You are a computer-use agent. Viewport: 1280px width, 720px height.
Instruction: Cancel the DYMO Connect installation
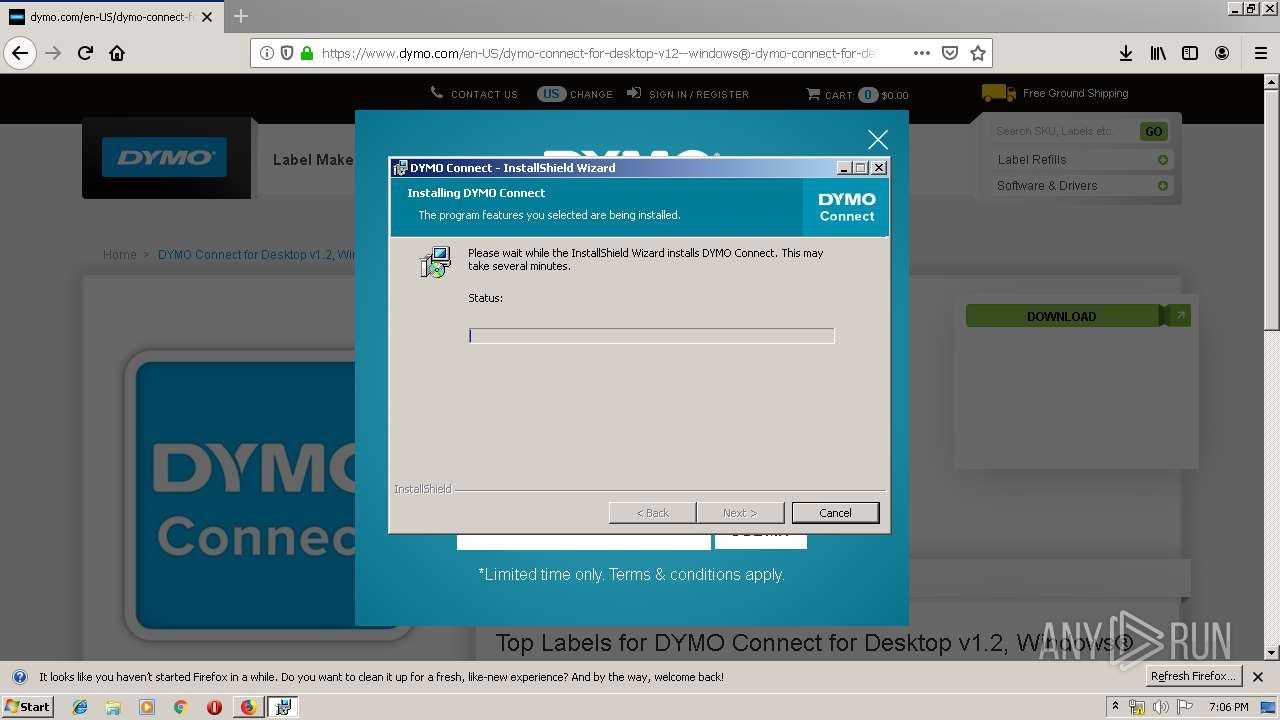click(x=835, y=513)
